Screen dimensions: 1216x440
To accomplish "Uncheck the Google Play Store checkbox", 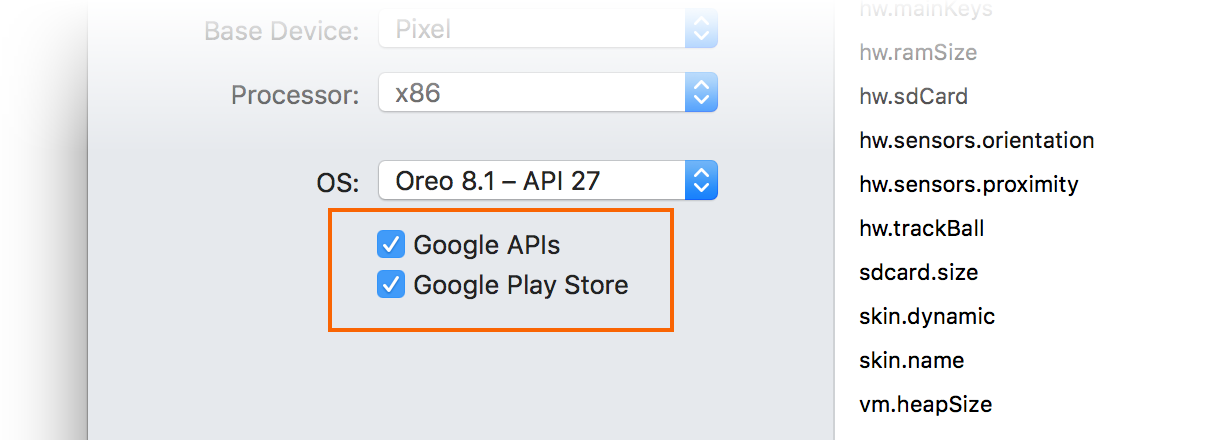I will (390, 285).
